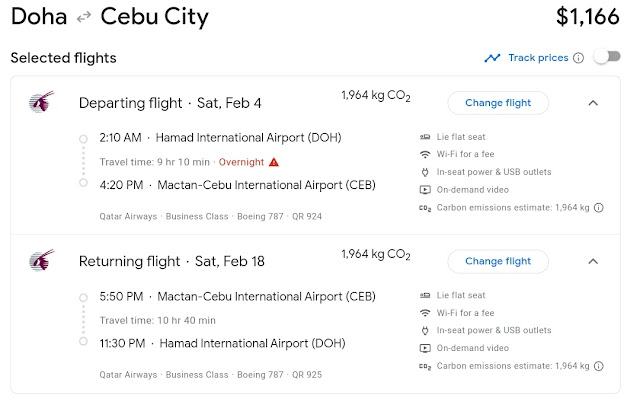Toggle the Track prices switch
Viewport: 640px width, 408px height.
(x=606, y=58)
